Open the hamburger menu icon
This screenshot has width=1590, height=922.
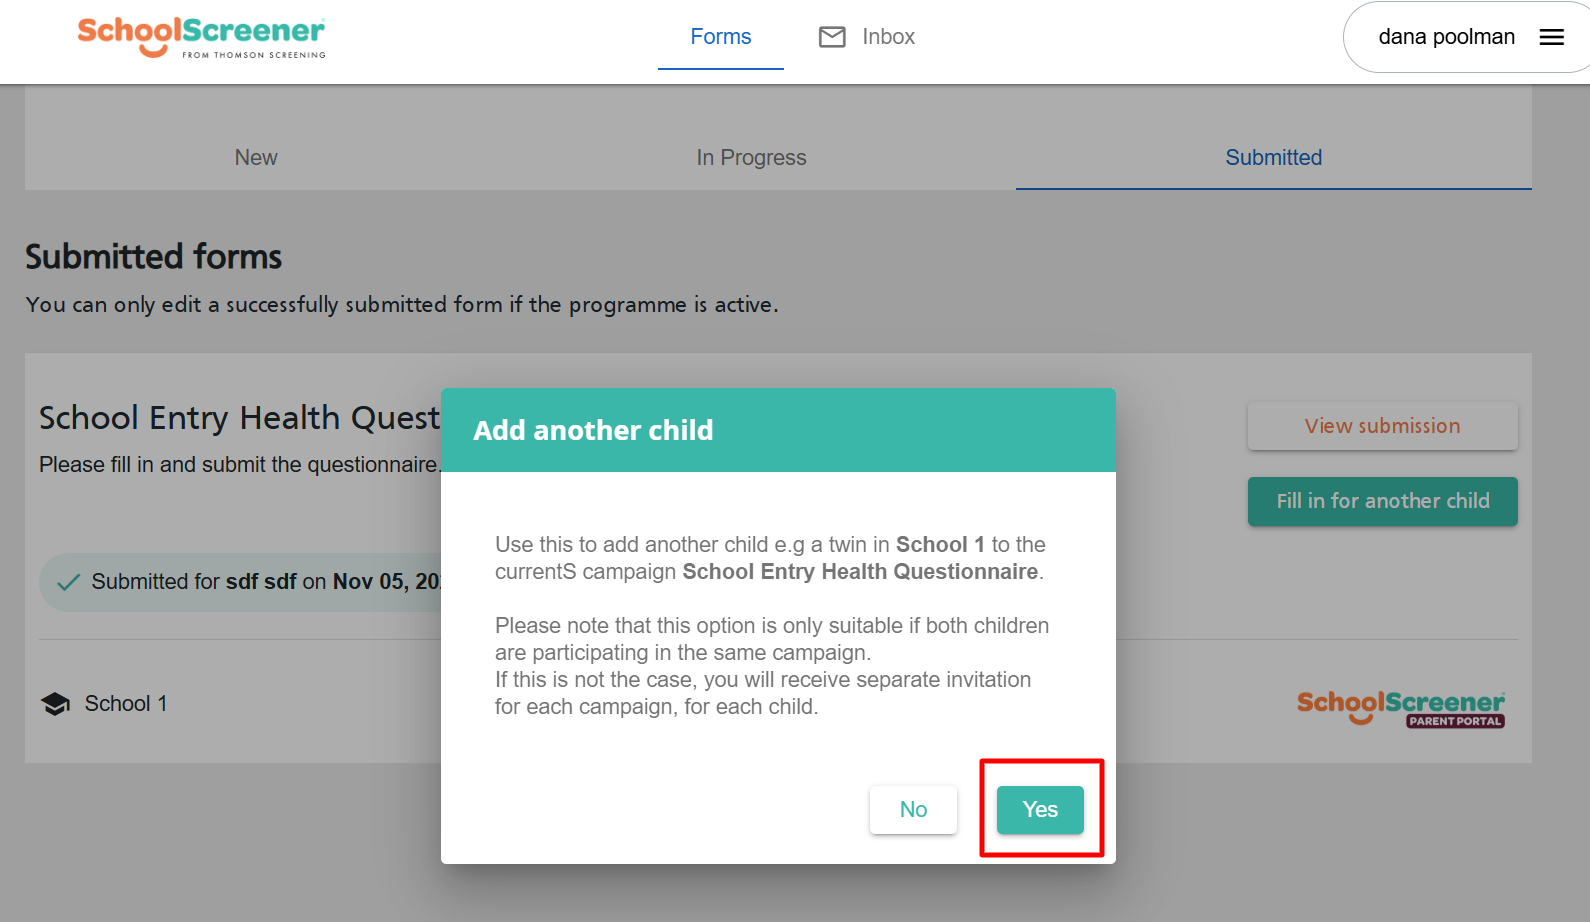tap(1551, 37)
